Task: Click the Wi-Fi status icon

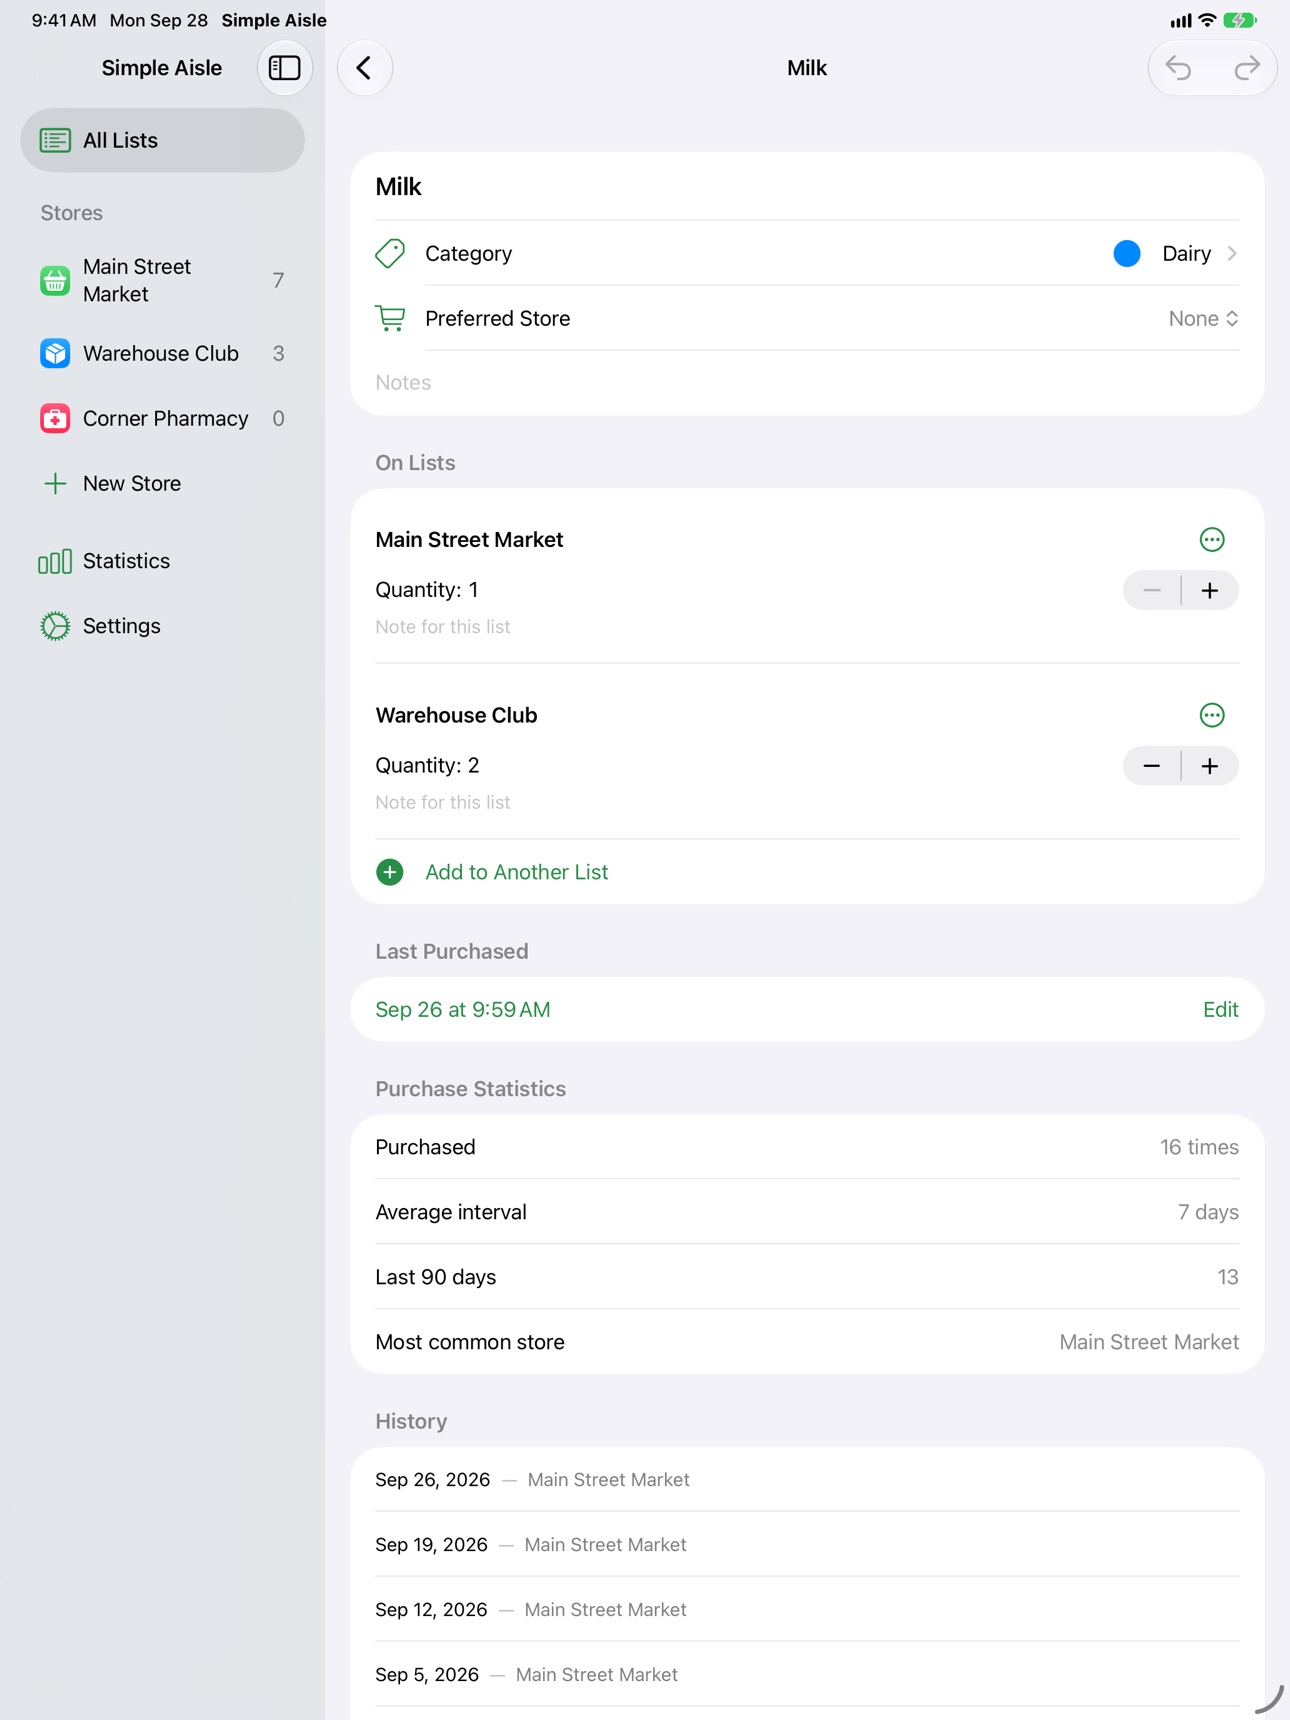Action: point(1207,20)
